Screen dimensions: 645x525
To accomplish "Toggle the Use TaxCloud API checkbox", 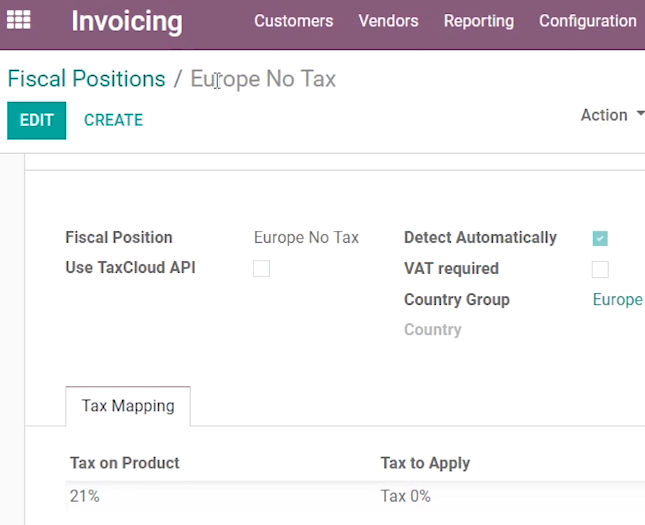I will click(261, 268).
